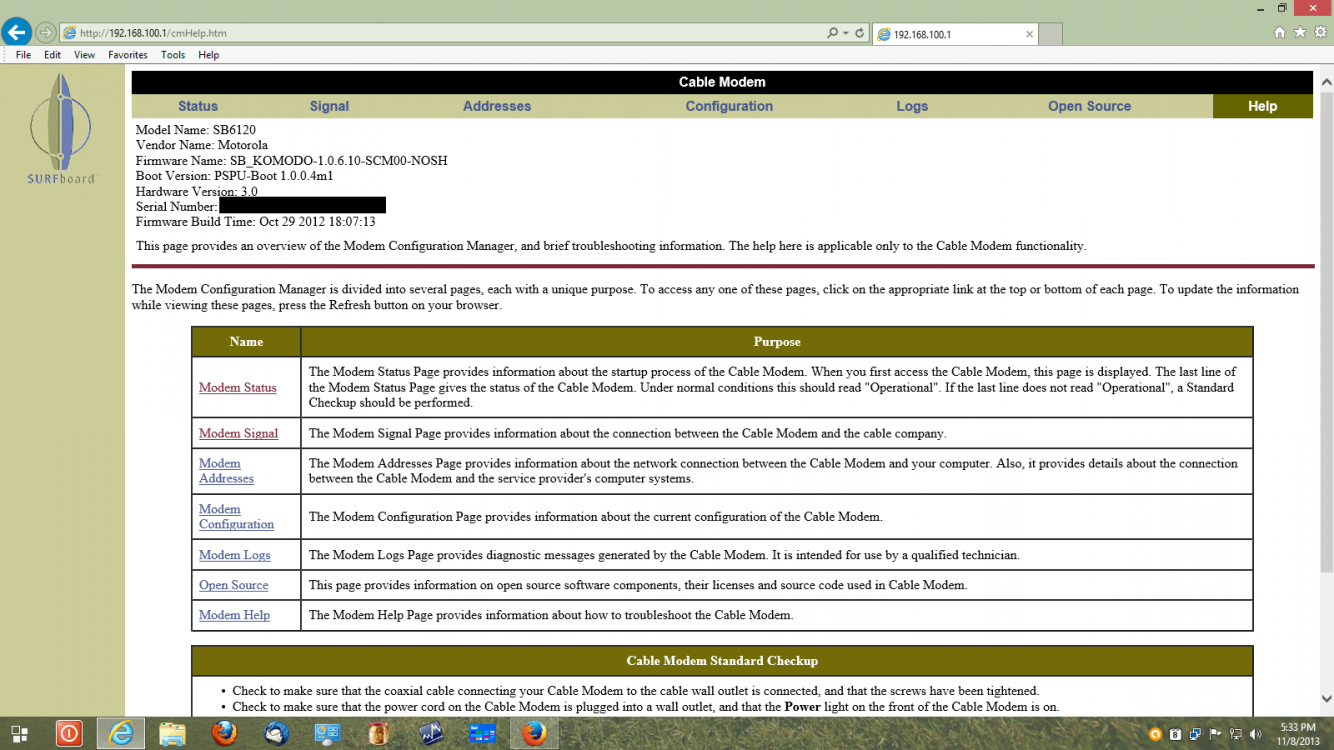
Task: Switch to the Signal tab
Action: (x=329, y=106)
